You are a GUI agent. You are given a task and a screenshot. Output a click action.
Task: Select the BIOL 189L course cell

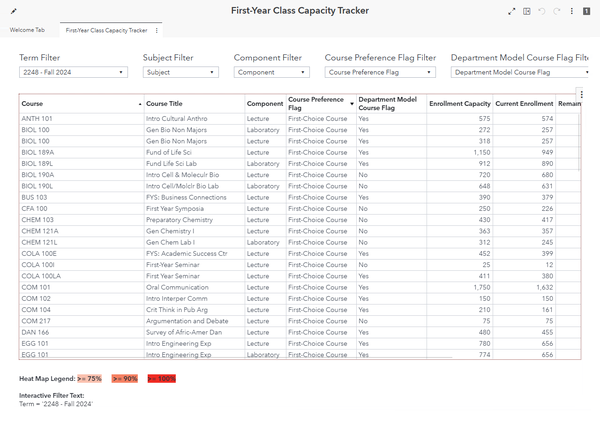(x=82, y=164)
